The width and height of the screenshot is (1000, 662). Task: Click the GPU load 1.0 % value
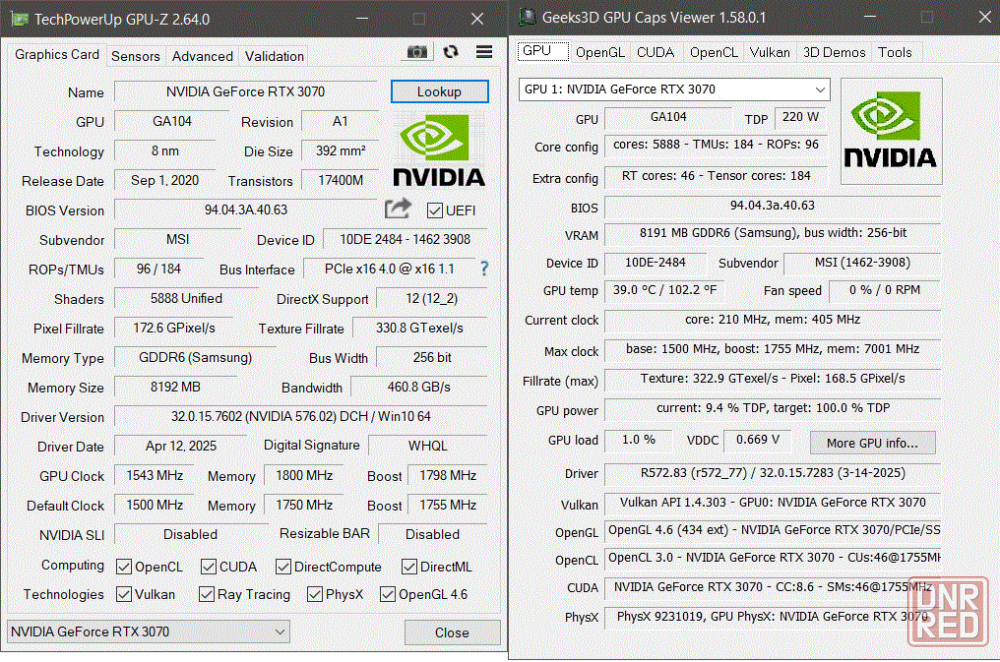pos(638,440)
